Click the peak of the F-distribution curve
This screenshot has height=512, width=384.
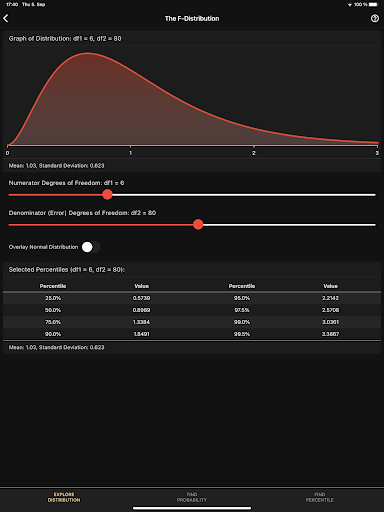pos(88,53)
